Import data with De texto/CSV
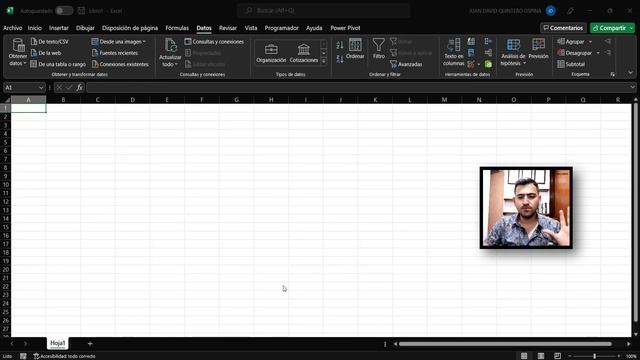The height and width of the screenshot is (360, 640). [50, 42]
